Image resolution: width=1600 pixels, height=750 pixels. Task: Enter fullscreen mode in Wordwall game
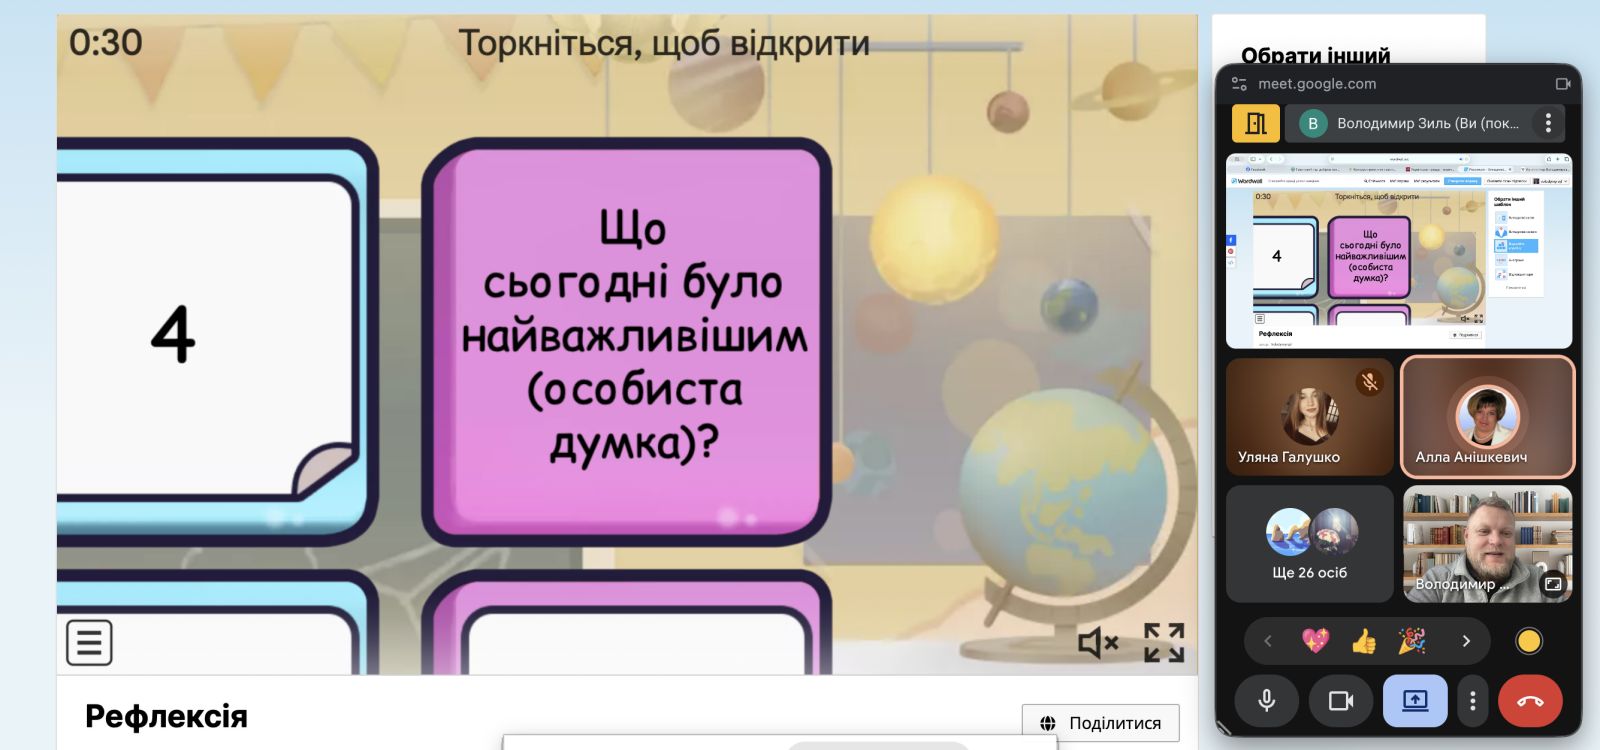(x=1164, y=642)
